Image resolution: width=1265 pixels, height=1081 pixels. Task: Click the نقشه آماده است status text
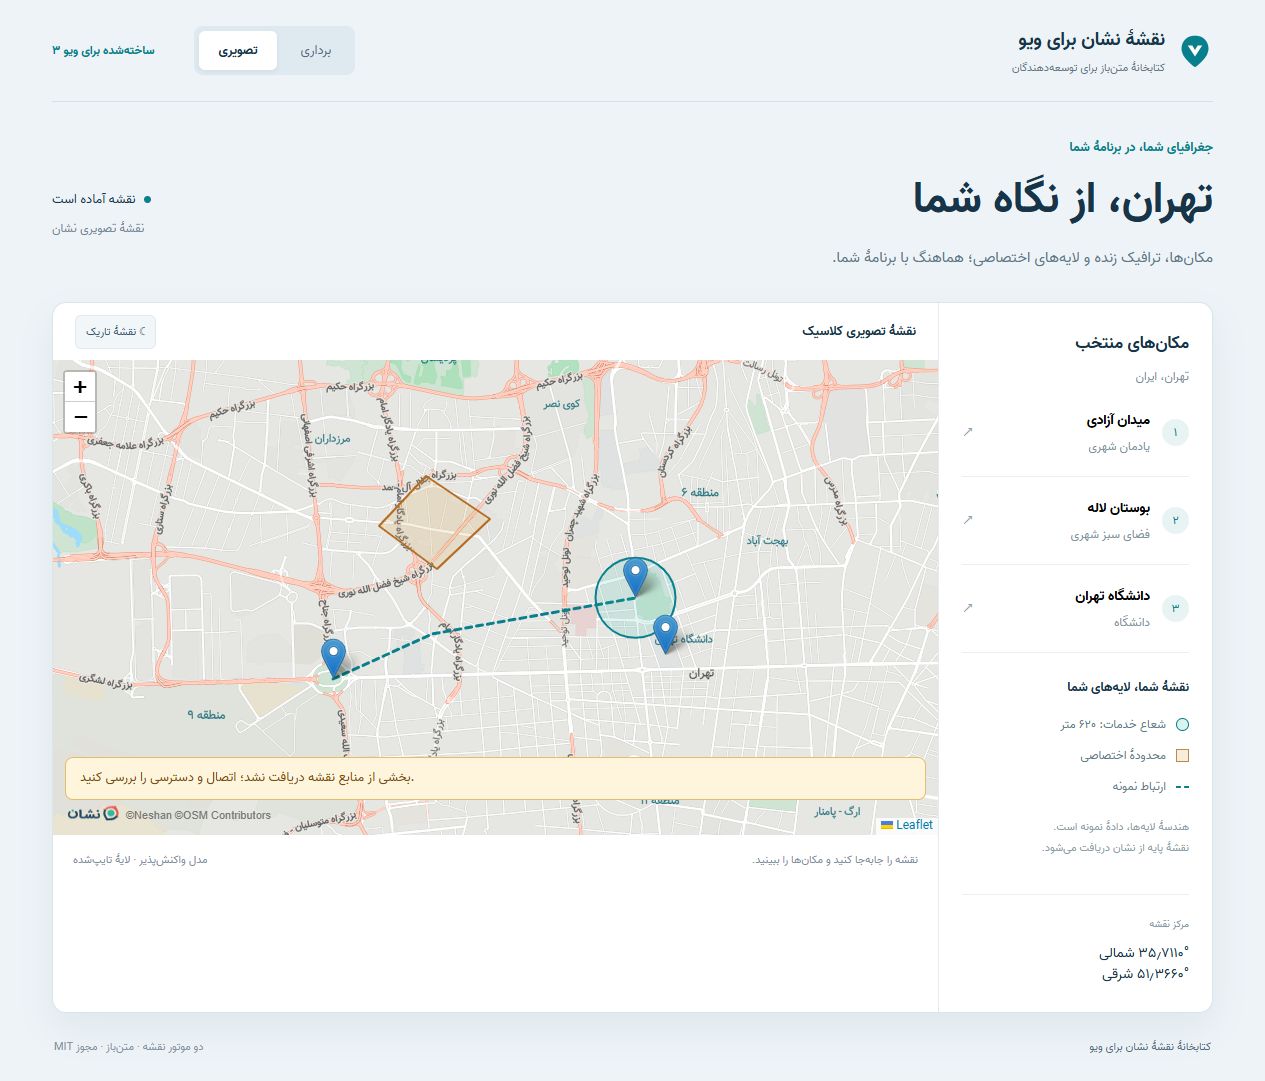point(94,199)
